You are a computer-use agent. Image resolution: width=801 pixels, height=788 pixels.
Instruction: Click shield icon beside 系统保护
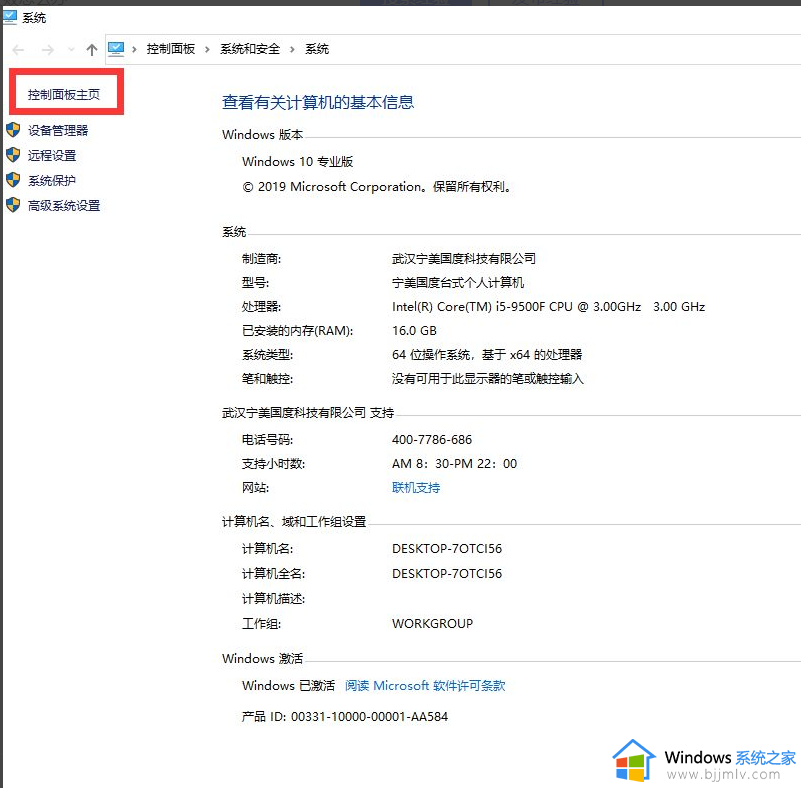pyautogui.click(x=13, y=180)
